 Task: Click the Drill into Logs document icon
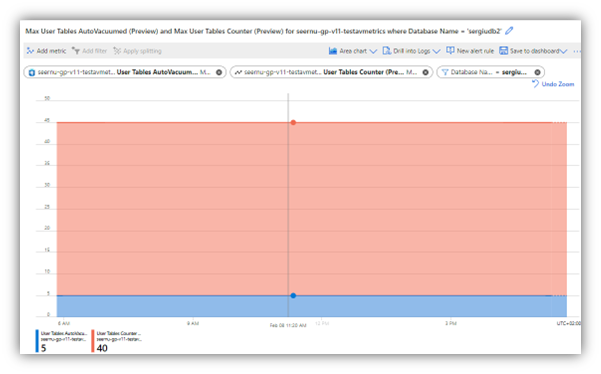pyautogui.click(x=387, y=51)
